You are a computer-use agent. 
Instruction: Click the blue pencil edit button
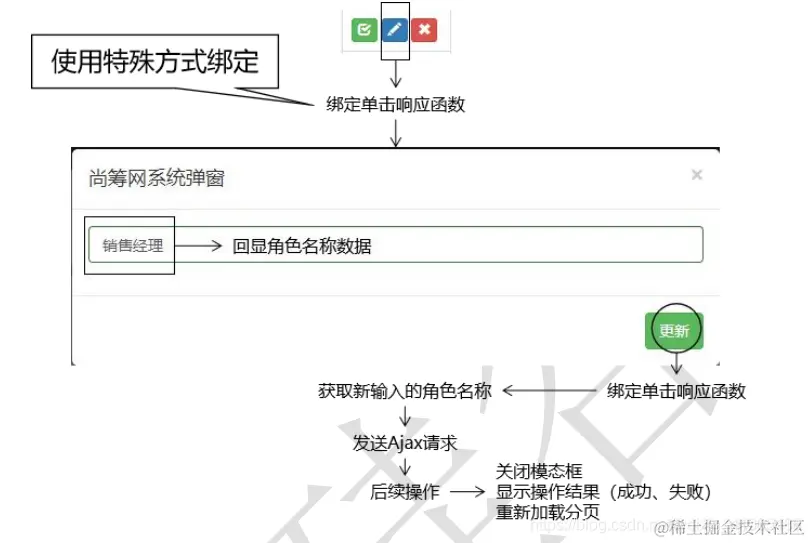(x=395, y=29)
